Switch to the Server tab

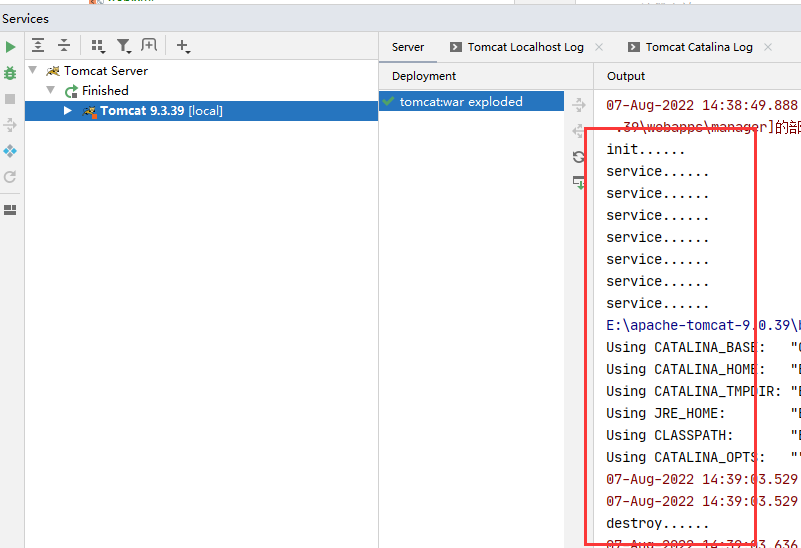pos(408,47)
